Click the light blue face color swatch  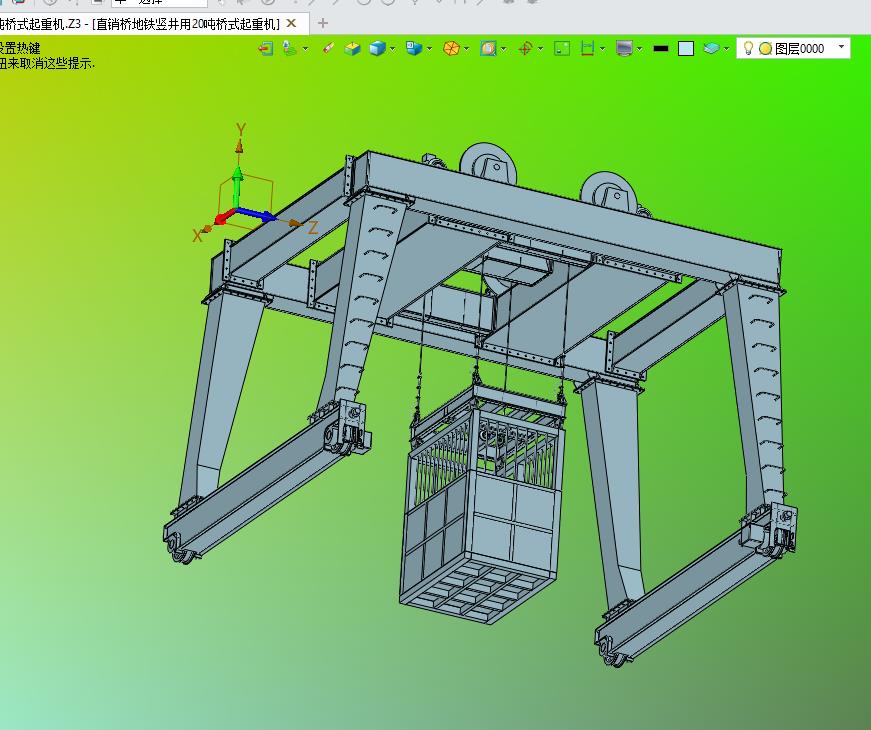pyautogui.click(x=686, y=48)
